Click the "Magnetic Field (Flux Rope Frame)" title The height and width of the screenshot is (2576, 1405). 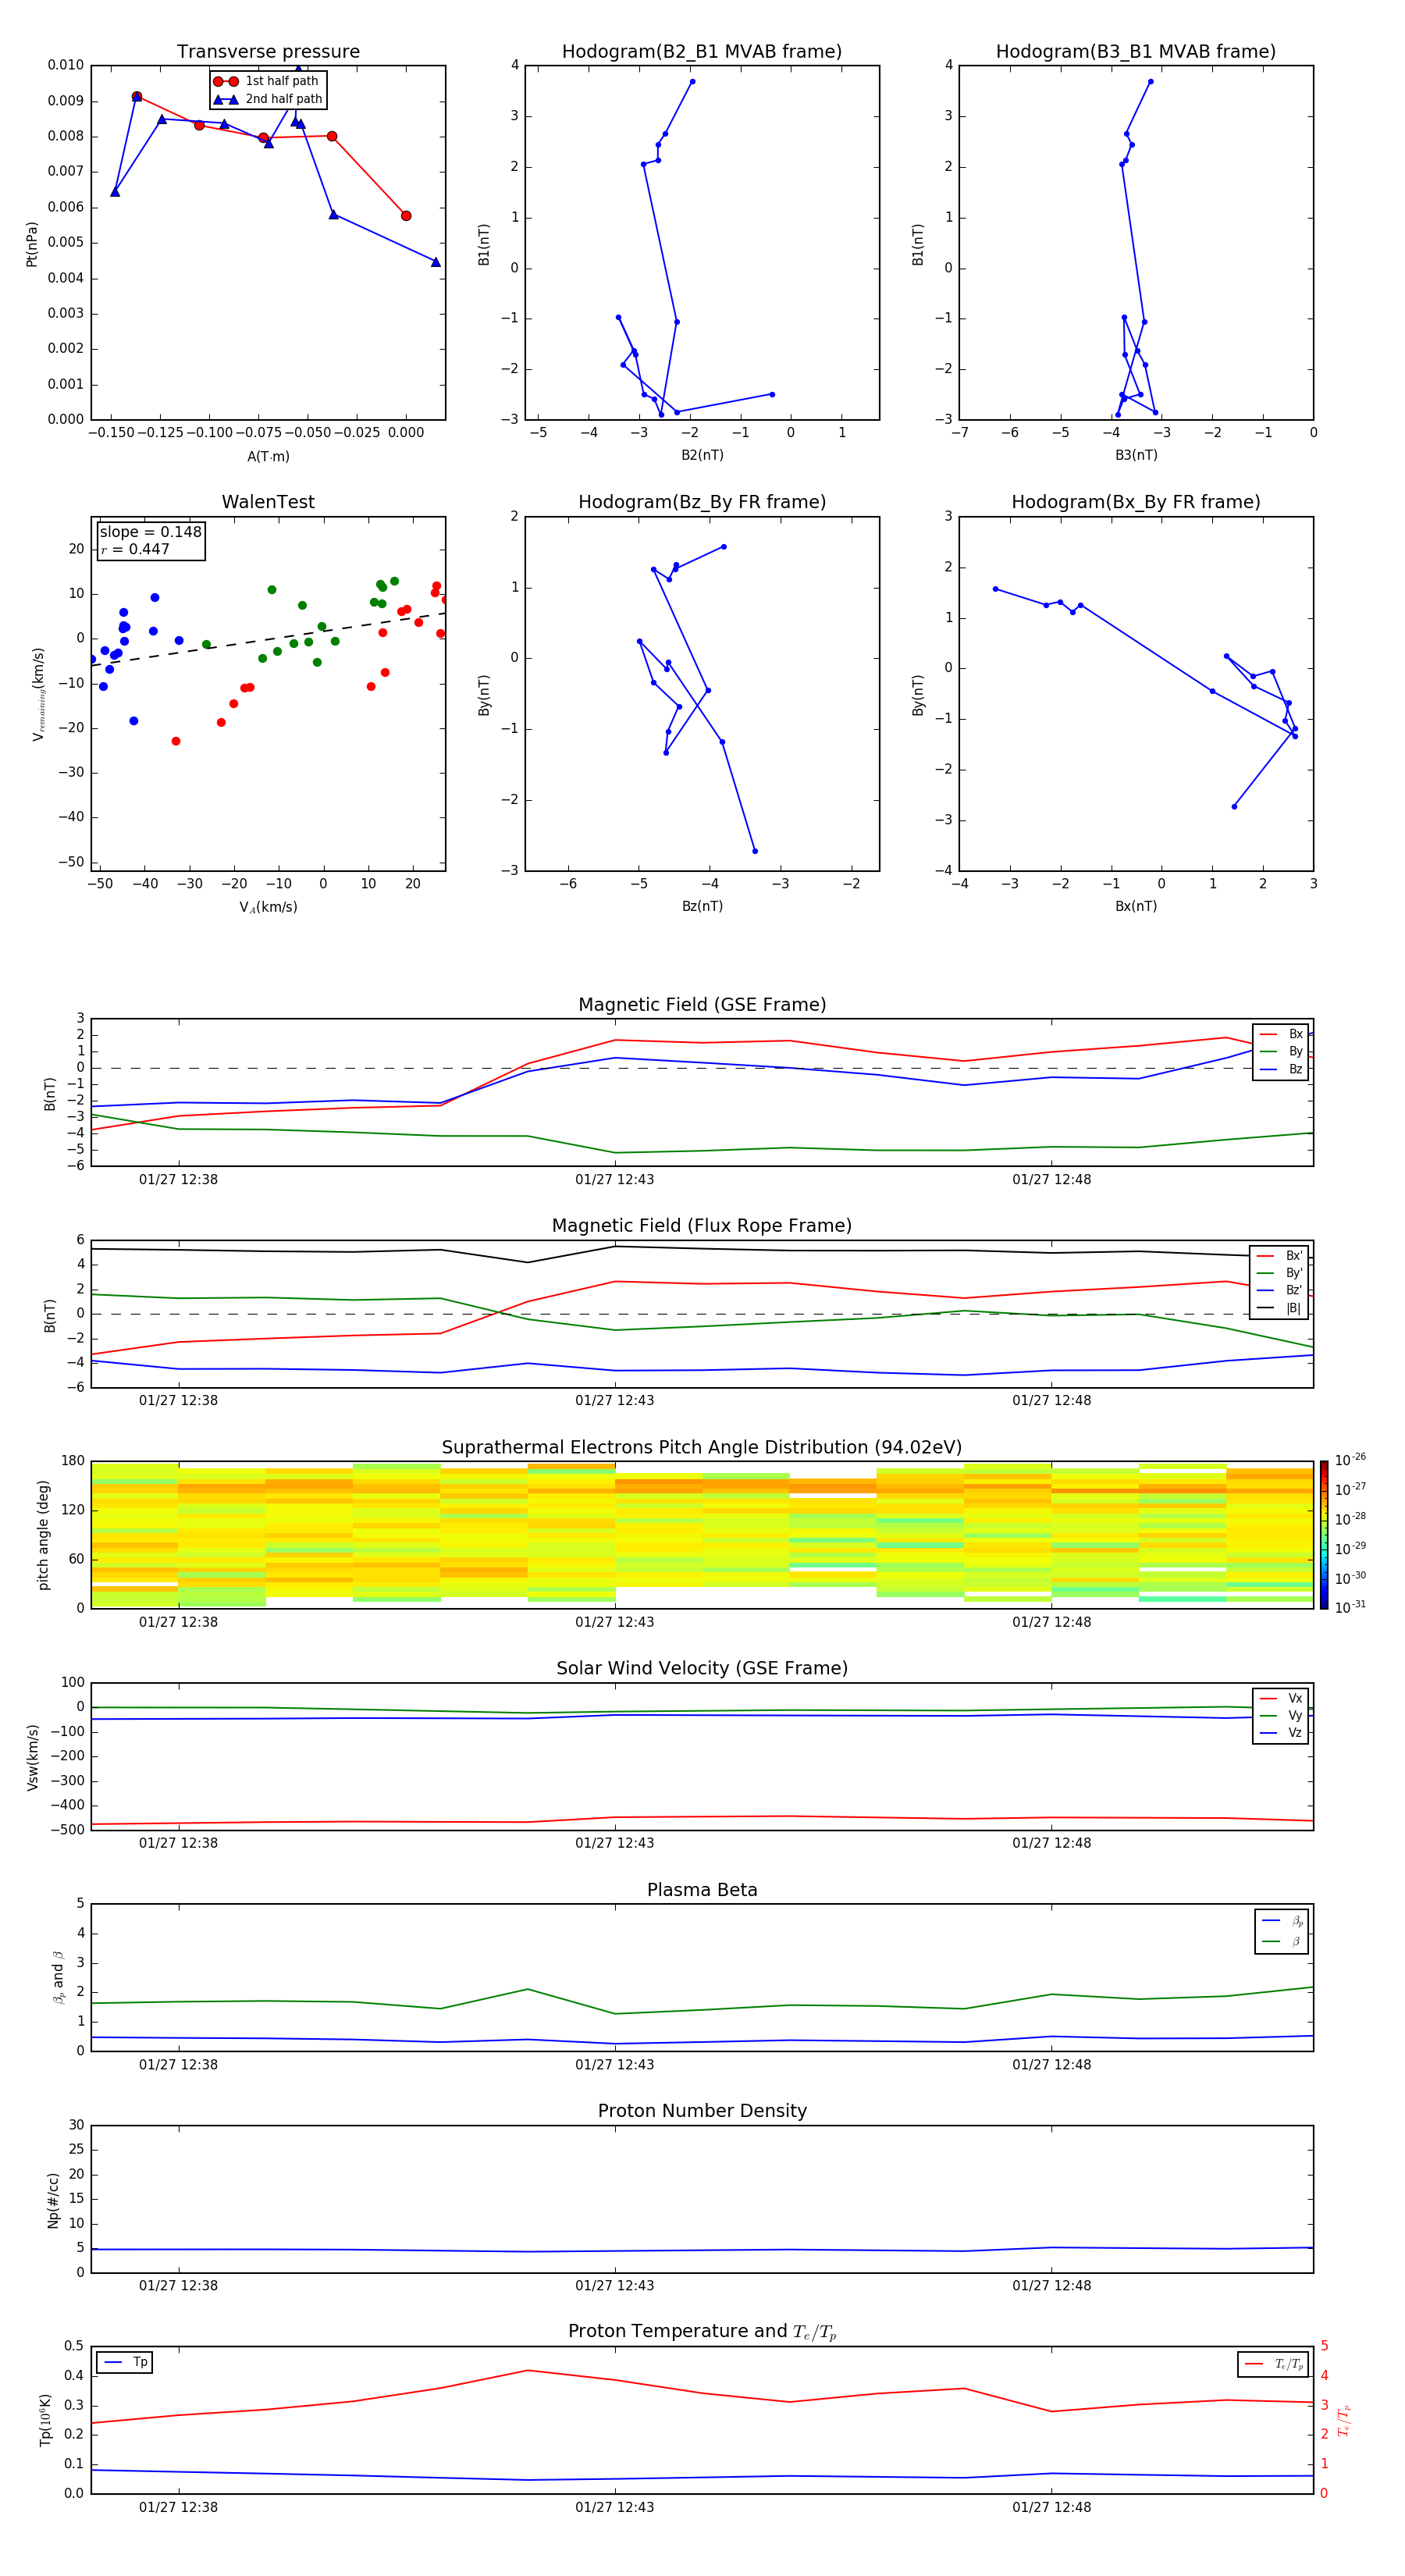coord(702,1226)
